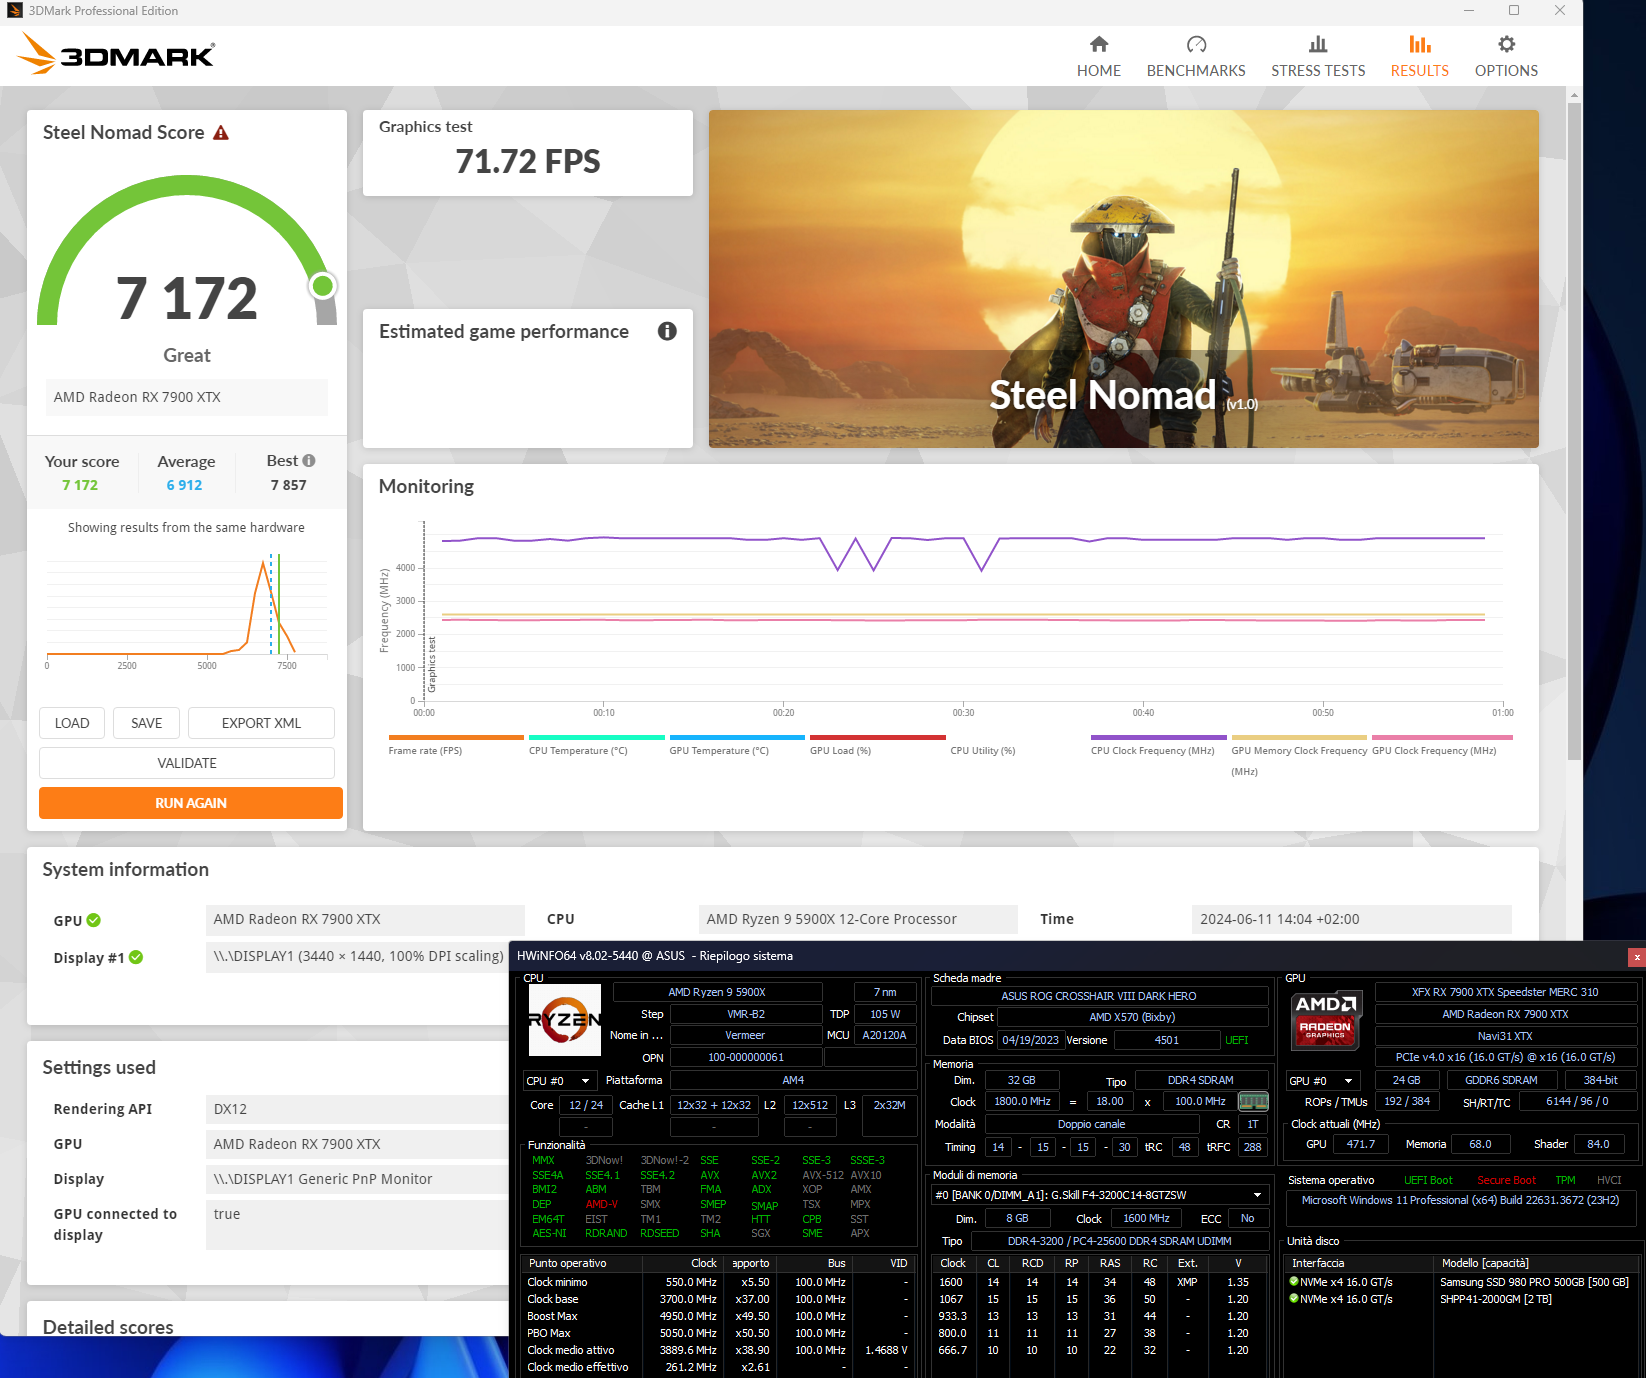Select the AMD Ryzen 9 5900X 12-Core Processor field
1646x1378 pixels.
[858, 919]
